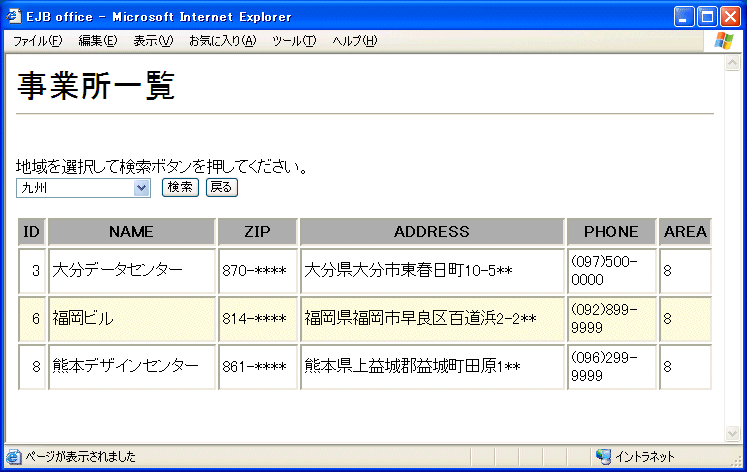Viewport: 747px width, 472px height.
Task: Click phone number (092)899-9999
Action: pyautogui.click(x=604, y=319)
